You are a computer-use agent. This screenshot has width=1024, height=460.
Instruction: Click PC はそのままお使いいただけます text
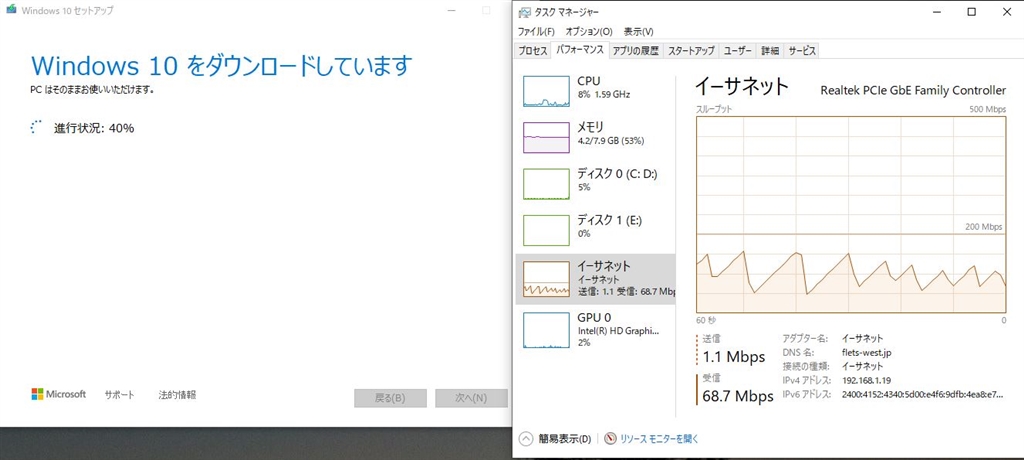coord(92,90)
